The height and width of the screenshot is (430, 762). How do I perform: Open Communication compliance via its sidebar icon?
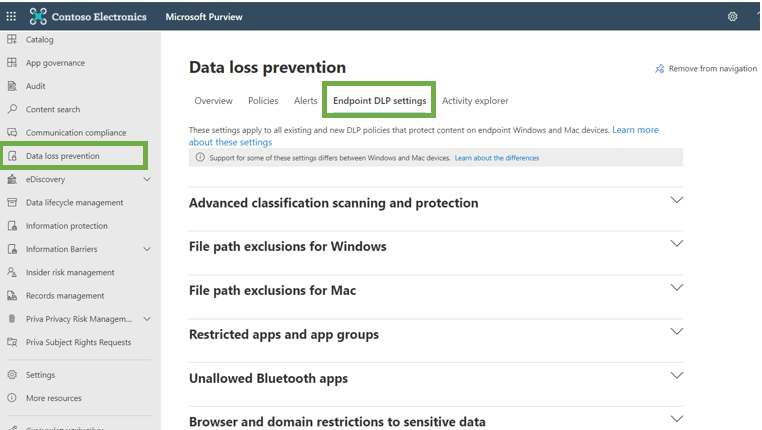(x=12, y=132)
